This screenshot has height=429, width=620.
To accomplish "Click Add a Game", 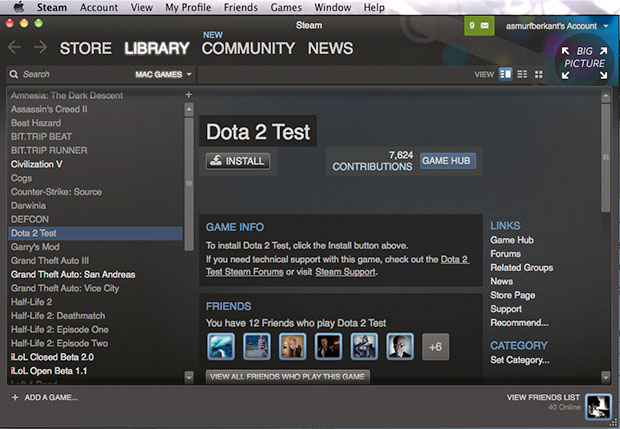I will pyautogui.click(x=51, y=397).
